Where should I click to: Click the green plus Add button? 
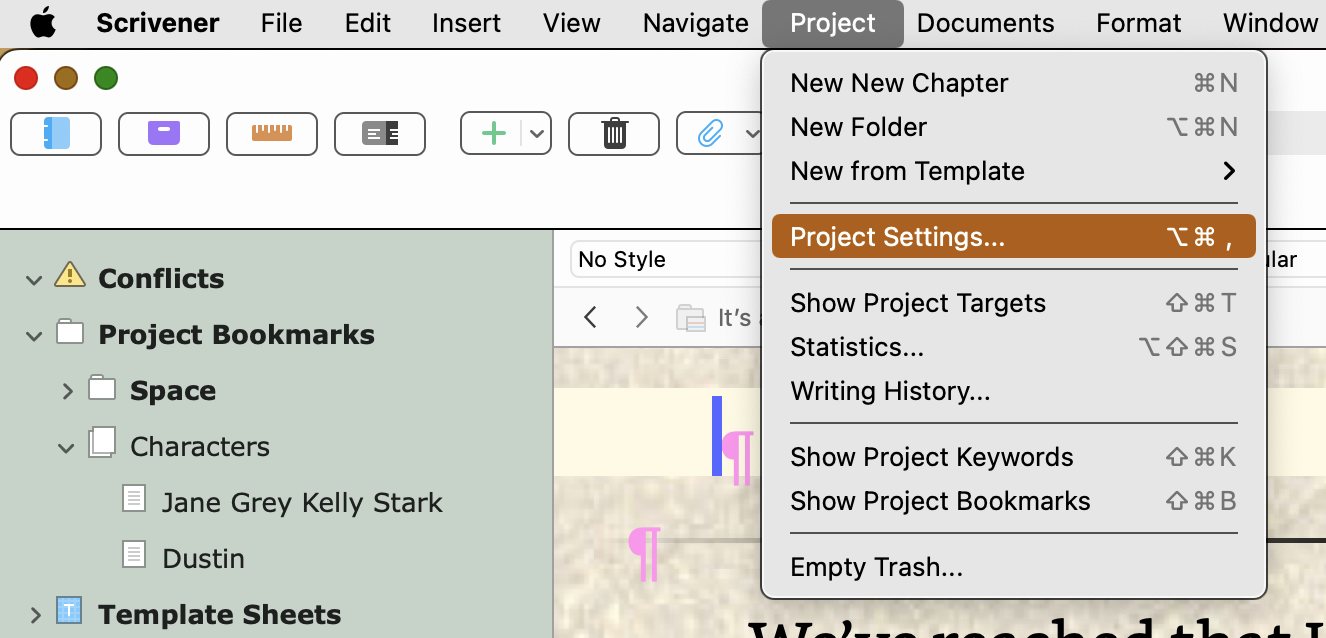point(493,134)
